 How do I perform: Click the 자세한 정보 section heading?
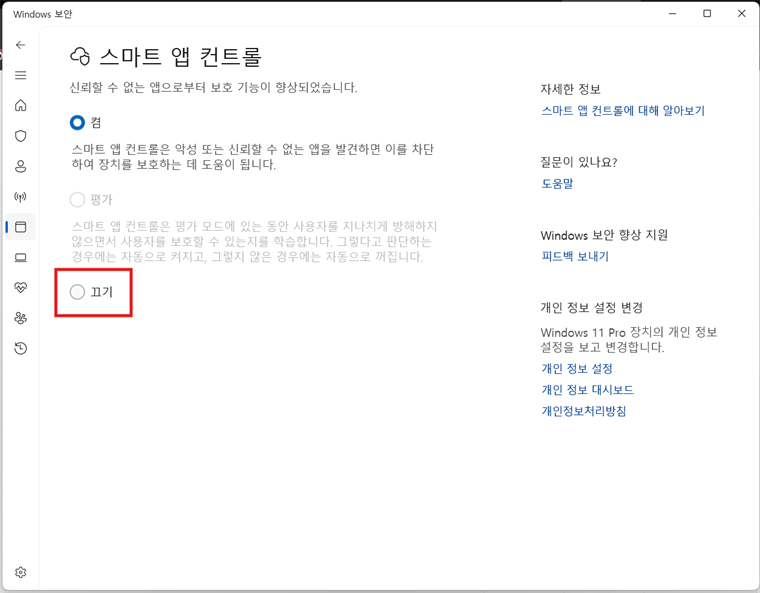point(570,89)
